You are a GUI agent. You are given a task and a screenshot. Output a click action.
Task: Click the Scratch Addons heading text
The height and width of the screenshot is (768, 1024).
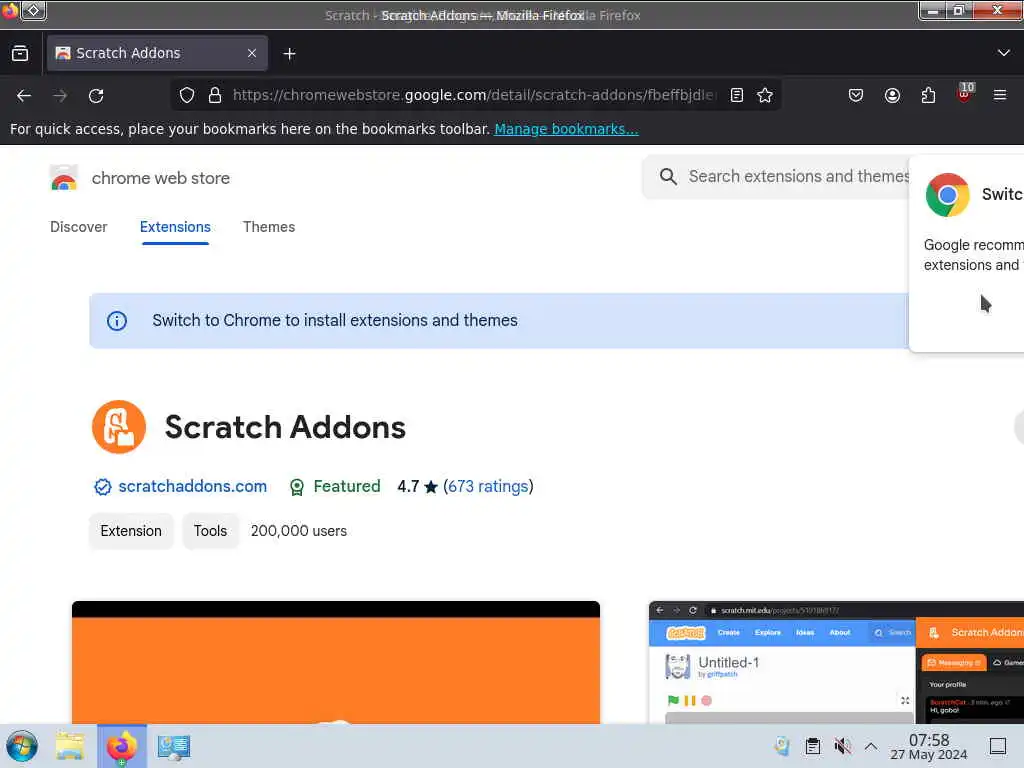tap(285, 427)
